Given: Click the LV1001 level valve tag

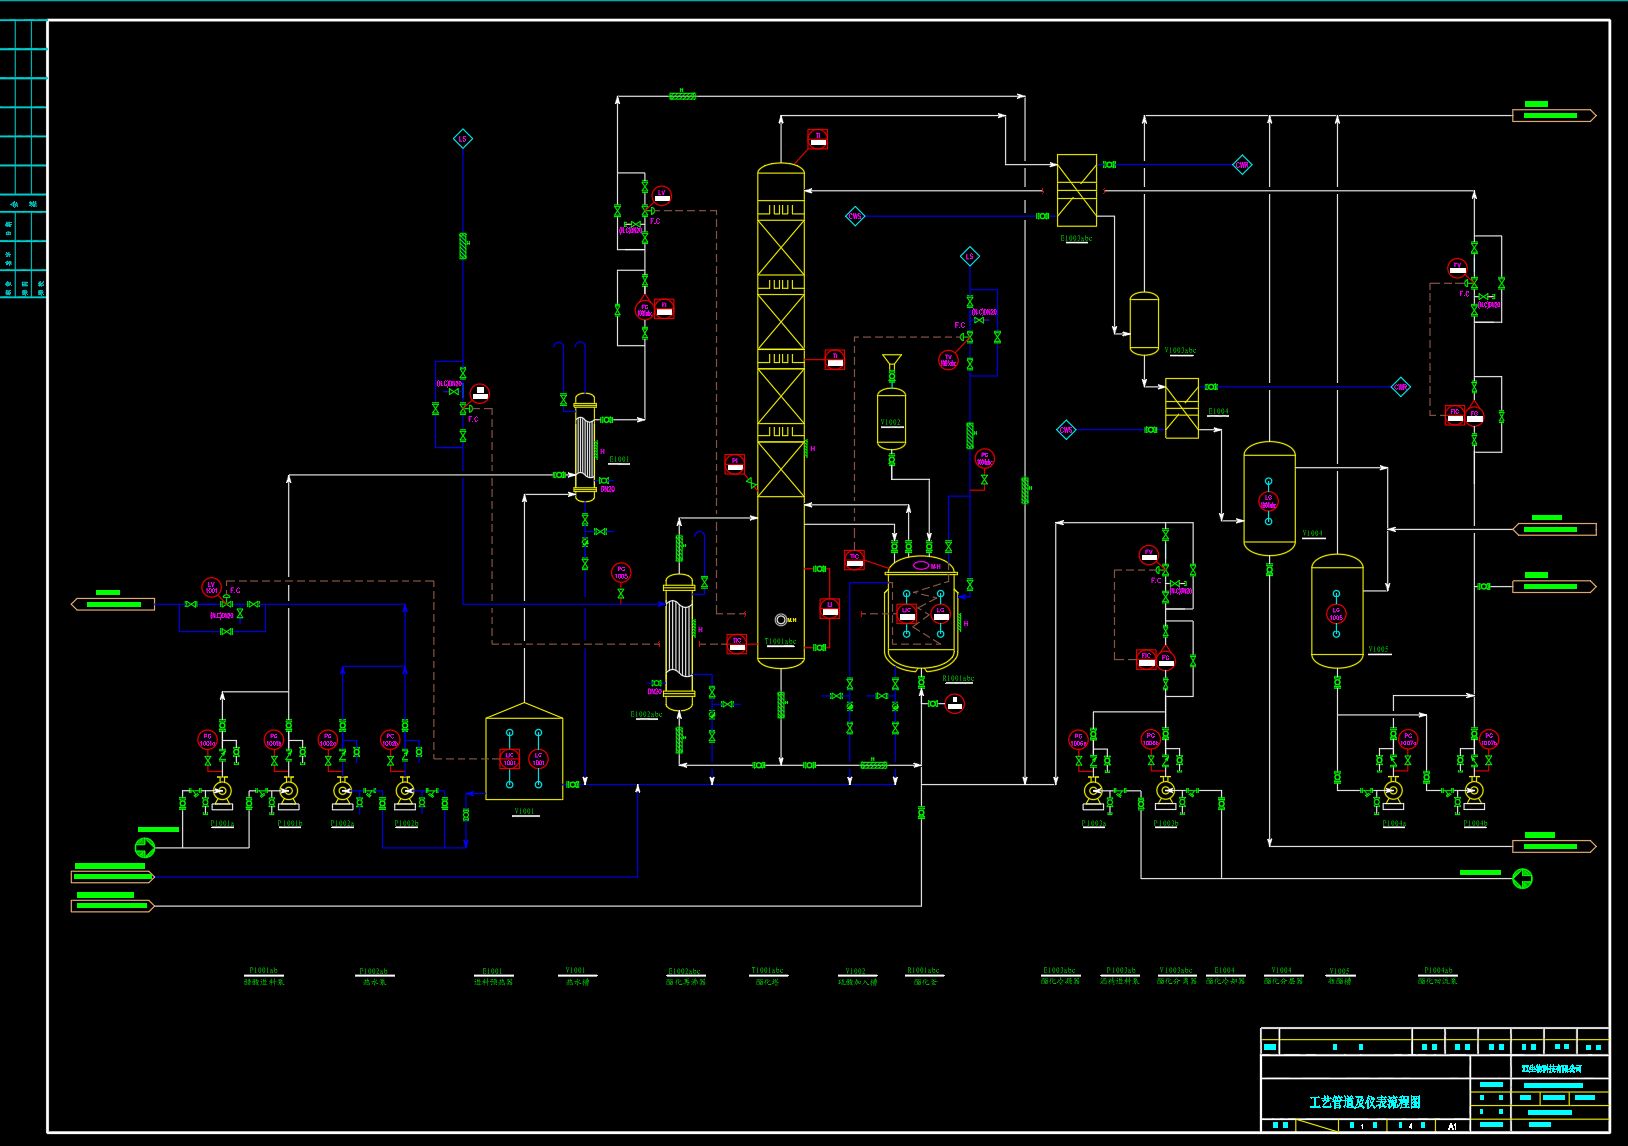Looking at the screenshot, I should pyautogui.click(x=211, y=587).
